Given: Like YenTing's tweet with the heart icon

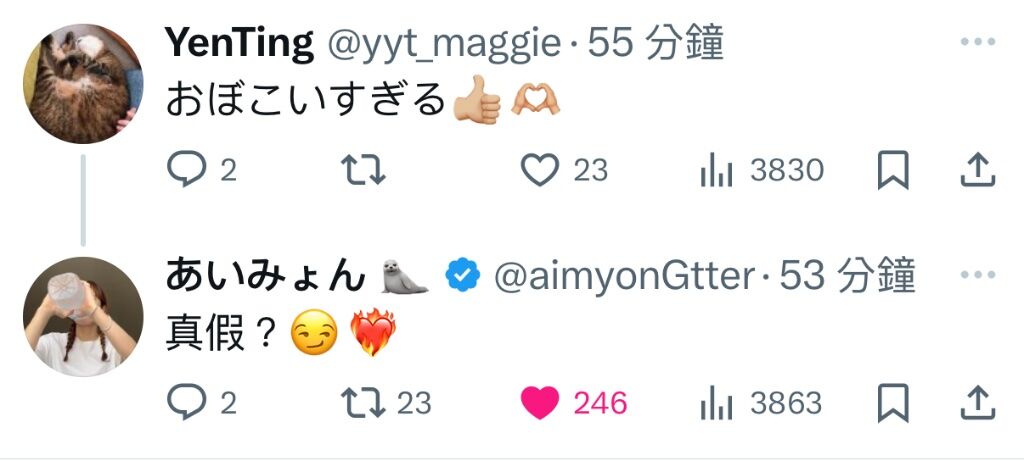Looking at the screenshot, I should (x=539, y=170).
